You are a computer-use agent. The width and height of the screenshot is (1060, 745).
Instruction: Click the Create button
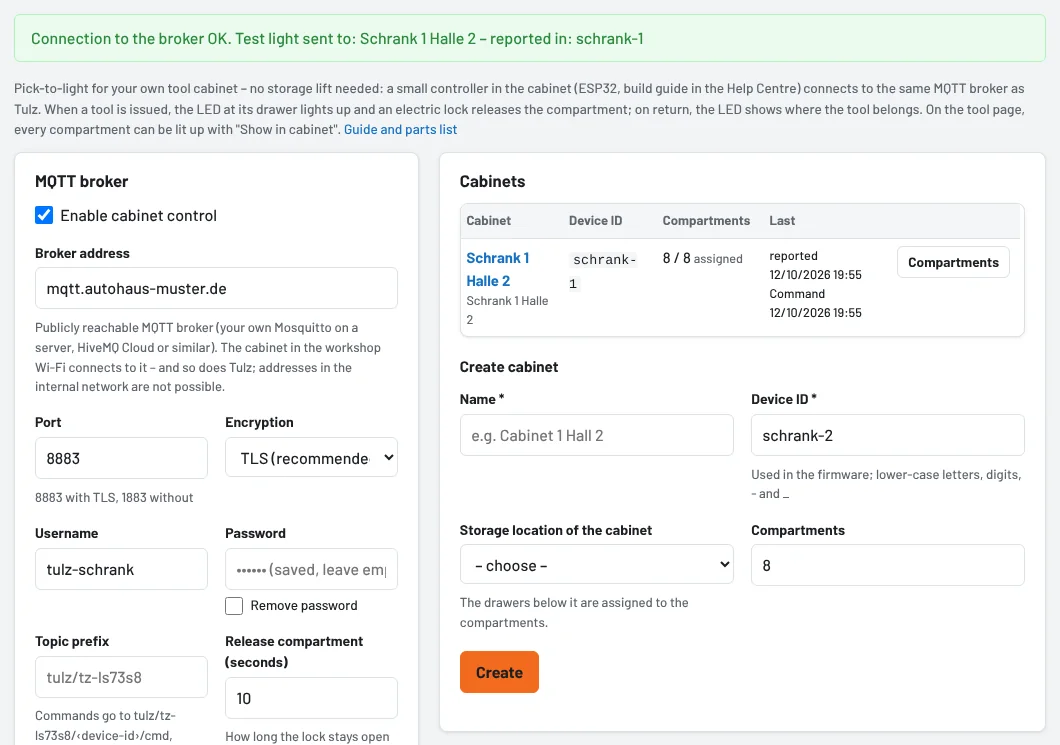[x=499, y=672]
